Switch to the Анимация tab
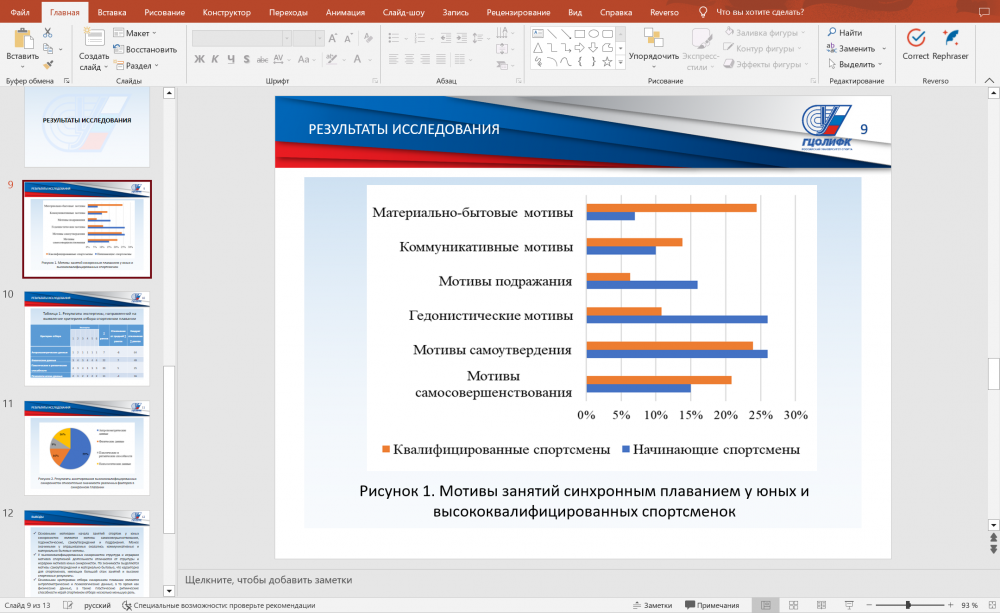The width and height of the screenshot is (1000, 613). 347,13
